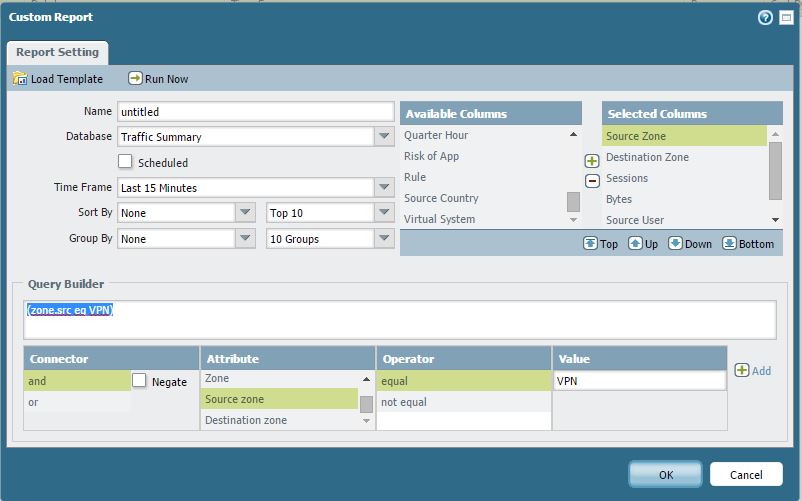Click the Run Now arrow icon
This screenshot has width=802, height=501.
(x=135, y=78)
